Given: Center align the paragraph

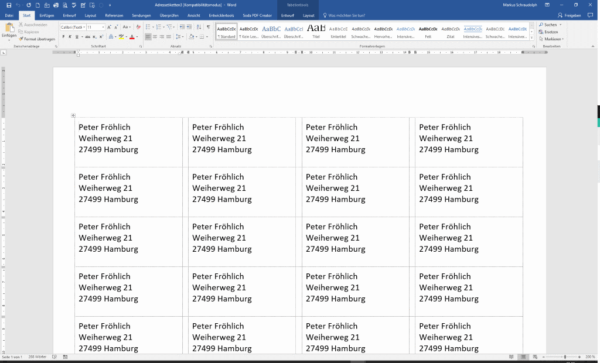Looking at the screenshot, I should click(x=155, y=37).
